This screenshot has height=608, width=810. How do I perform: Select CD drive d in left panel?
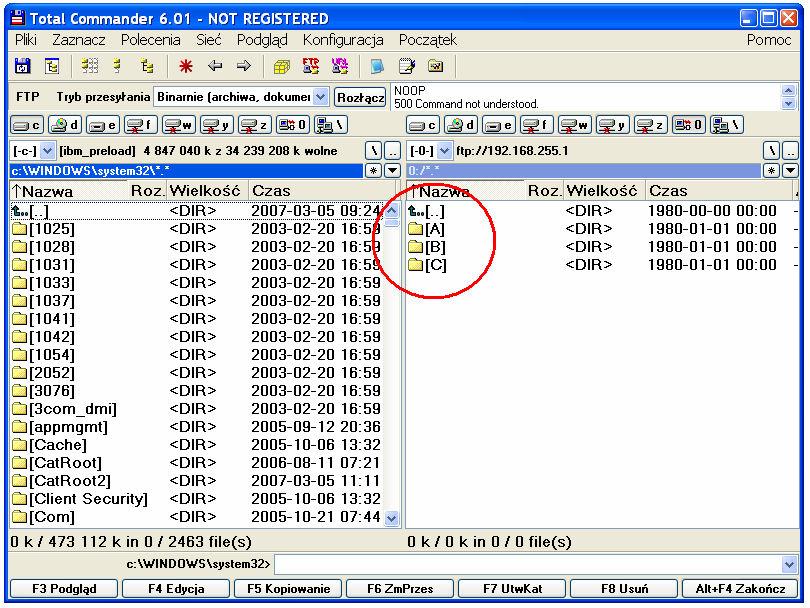(x=65, y=125)
